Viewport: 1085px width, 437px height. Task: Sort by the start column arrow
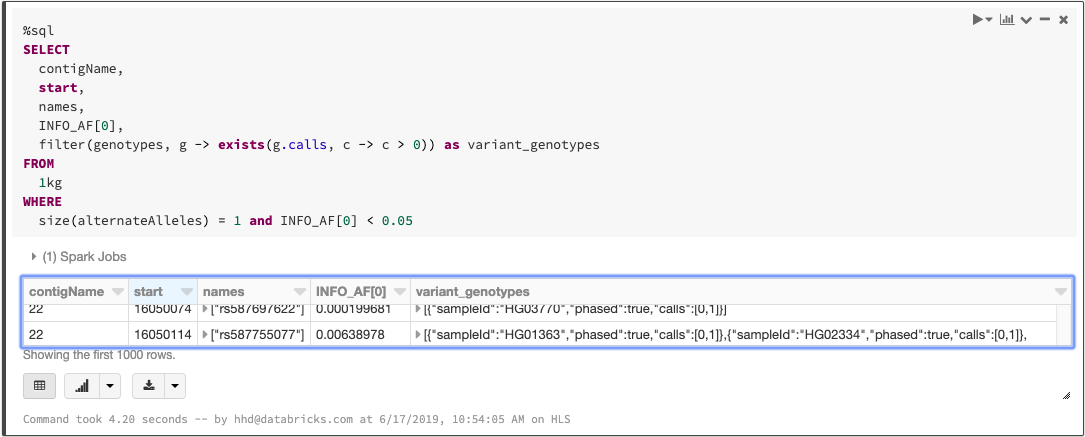[x=184, y=292]
